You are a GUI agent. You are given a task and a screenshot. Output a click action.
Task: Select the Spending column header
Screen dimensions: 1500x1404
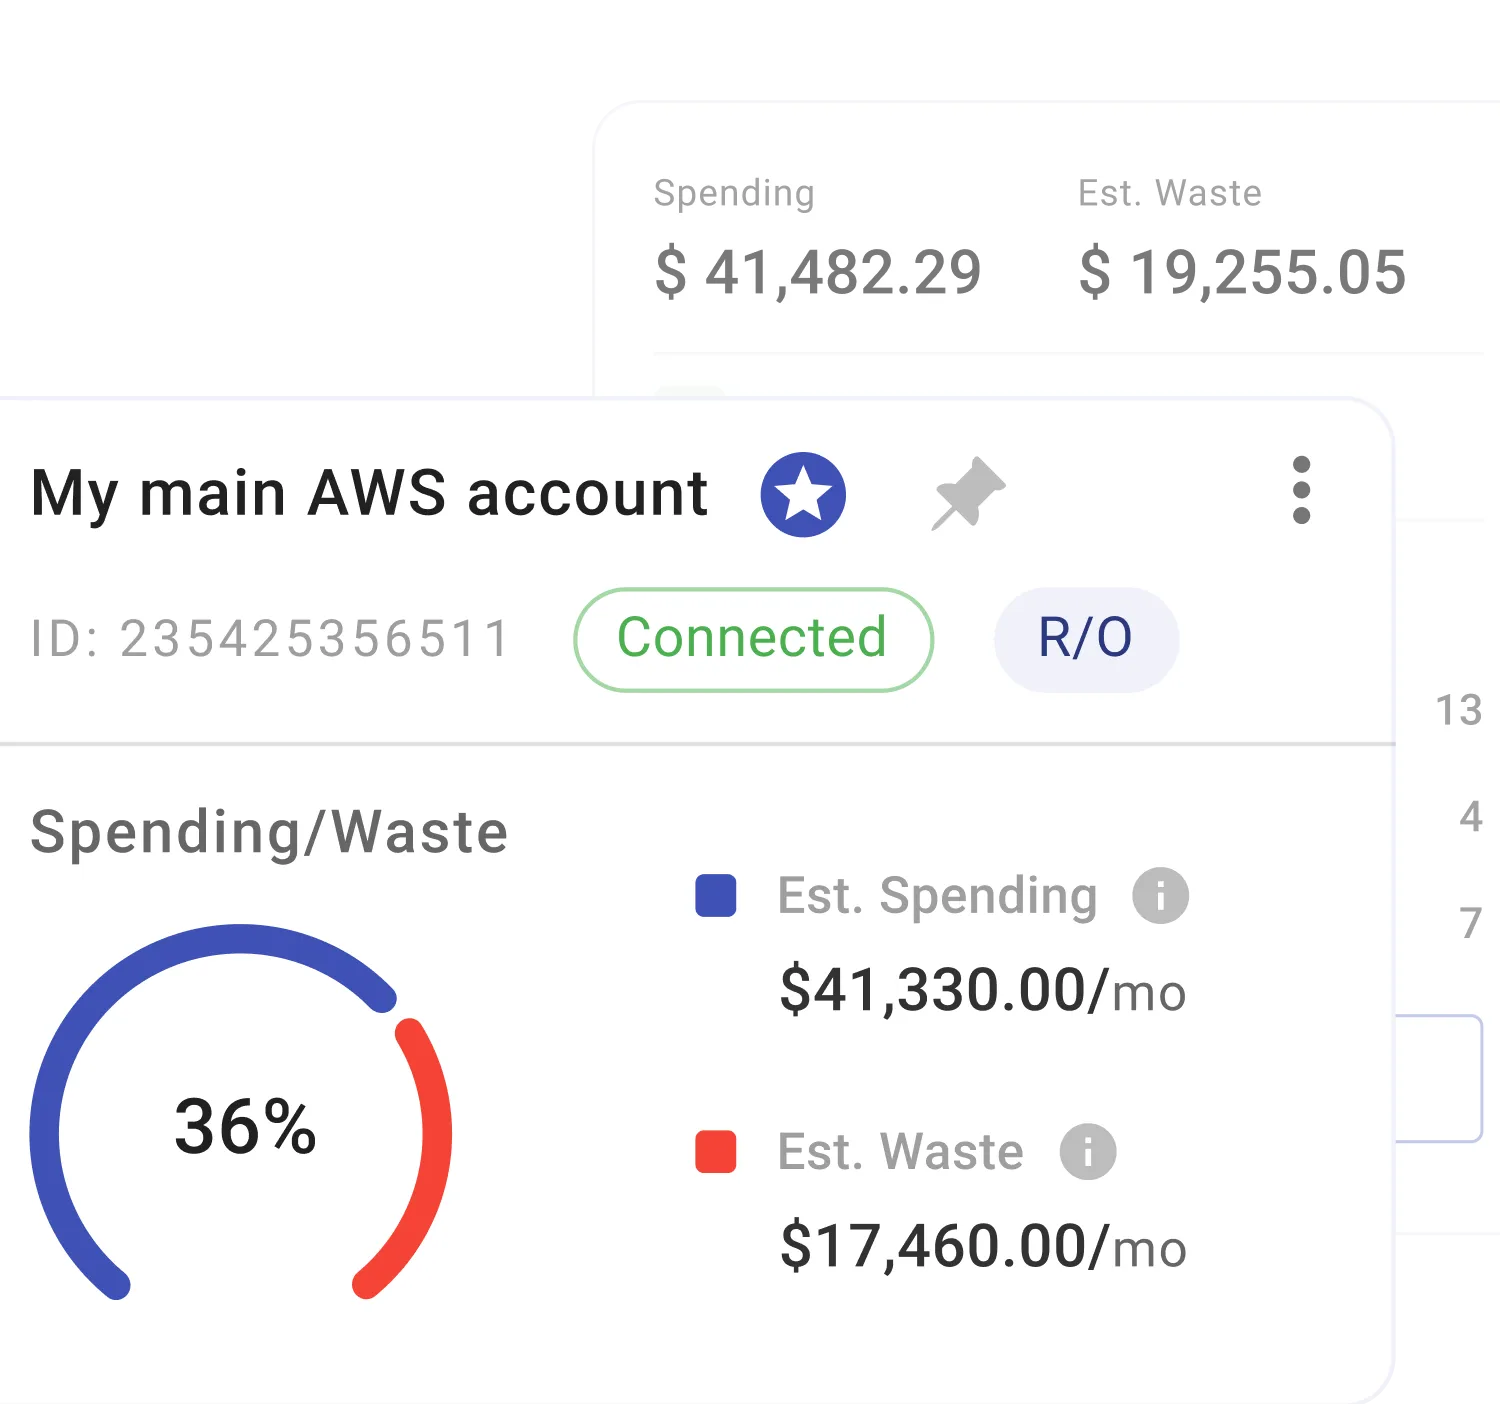point(735,192)
